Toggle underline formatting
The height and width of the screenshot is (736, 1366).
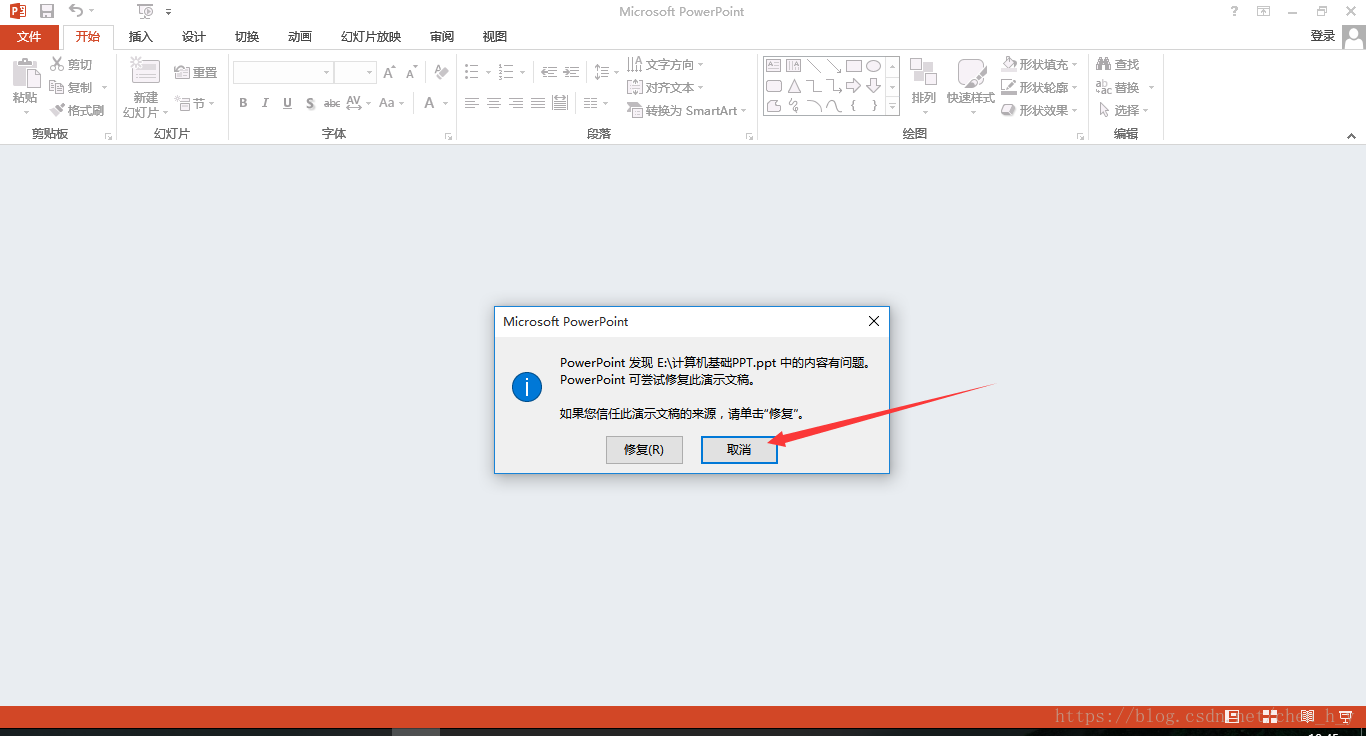click(x=287, y=103)
